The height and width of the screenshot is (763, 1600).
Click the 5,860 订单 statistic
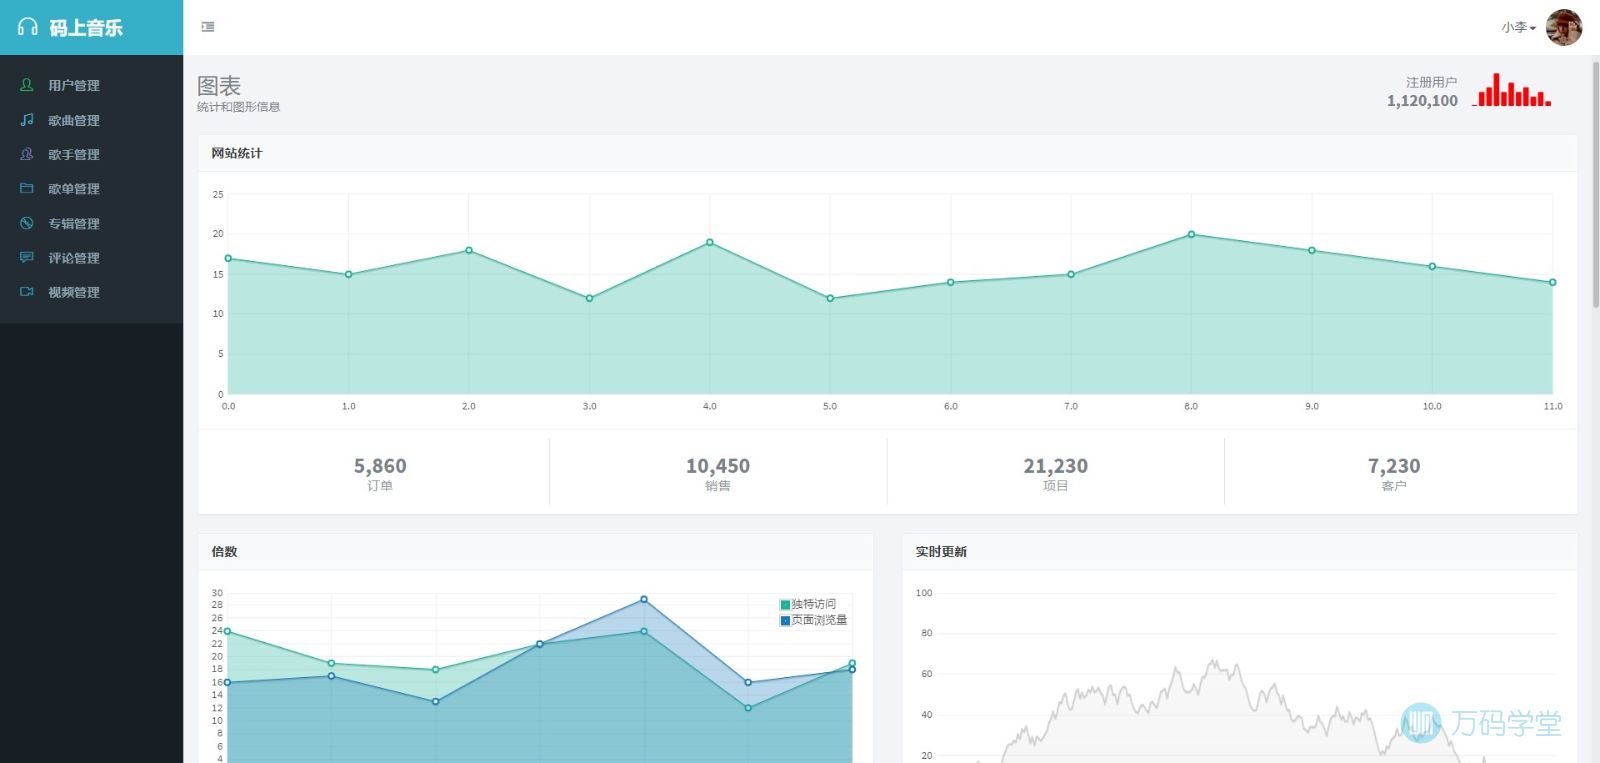pyautogui.click(x=380, y=473)
